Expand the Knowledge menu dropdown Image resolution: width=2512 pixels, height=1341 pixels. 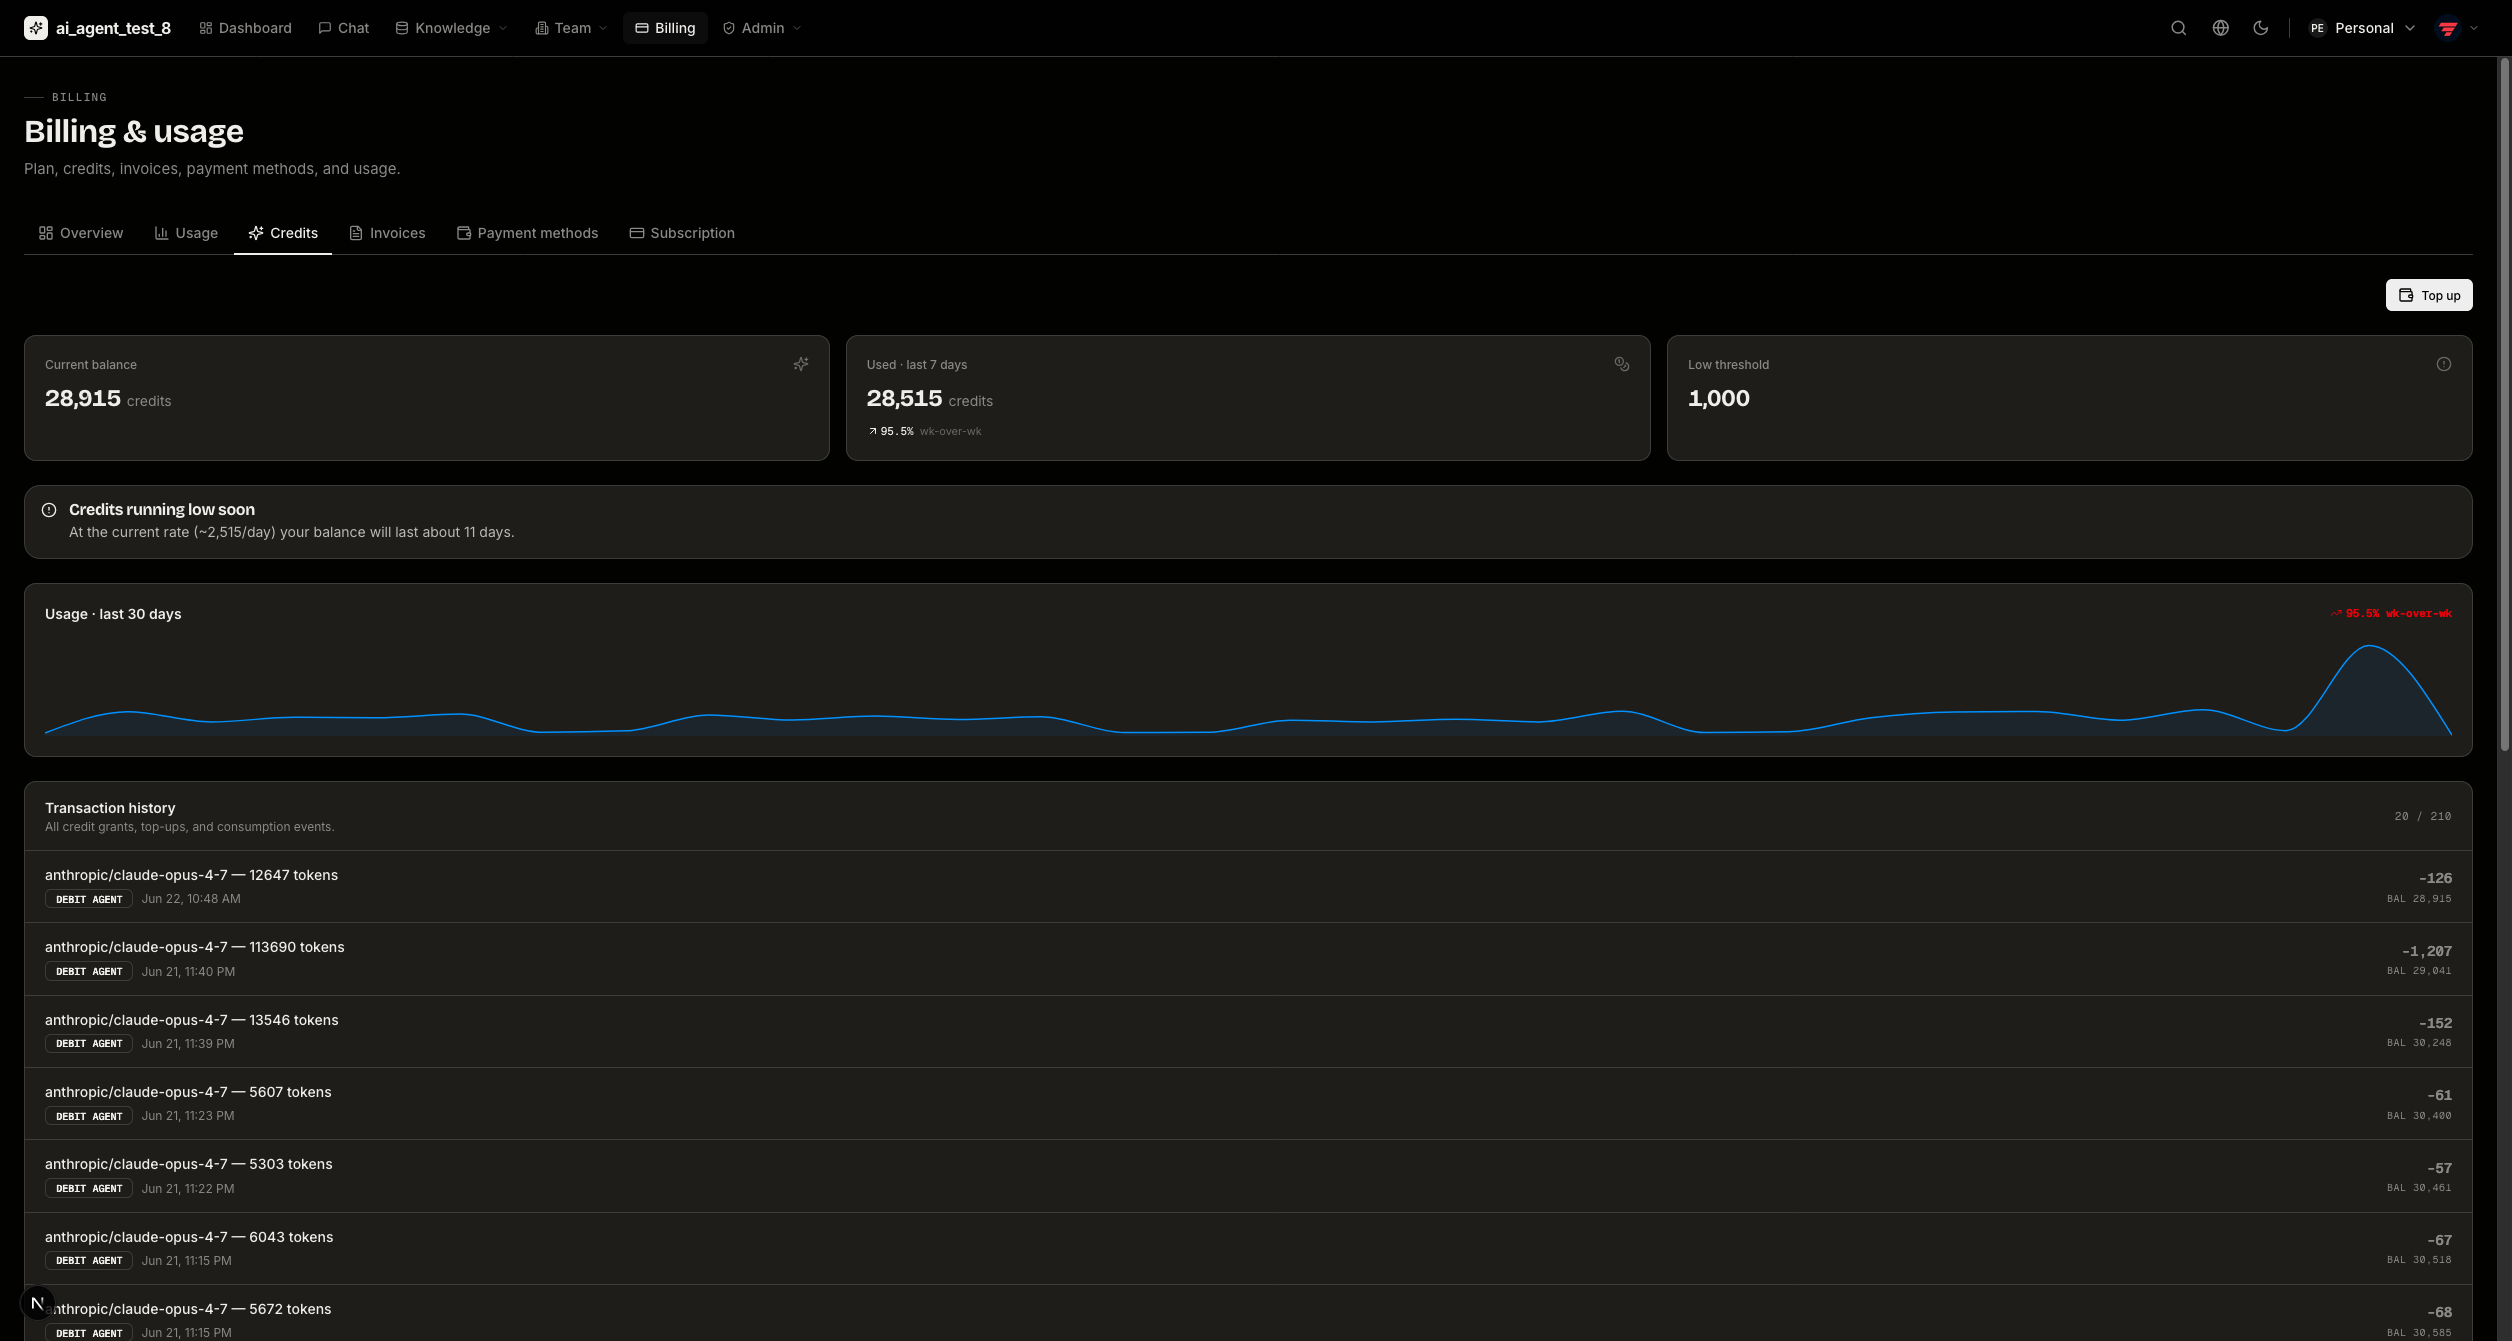point(451,28)
